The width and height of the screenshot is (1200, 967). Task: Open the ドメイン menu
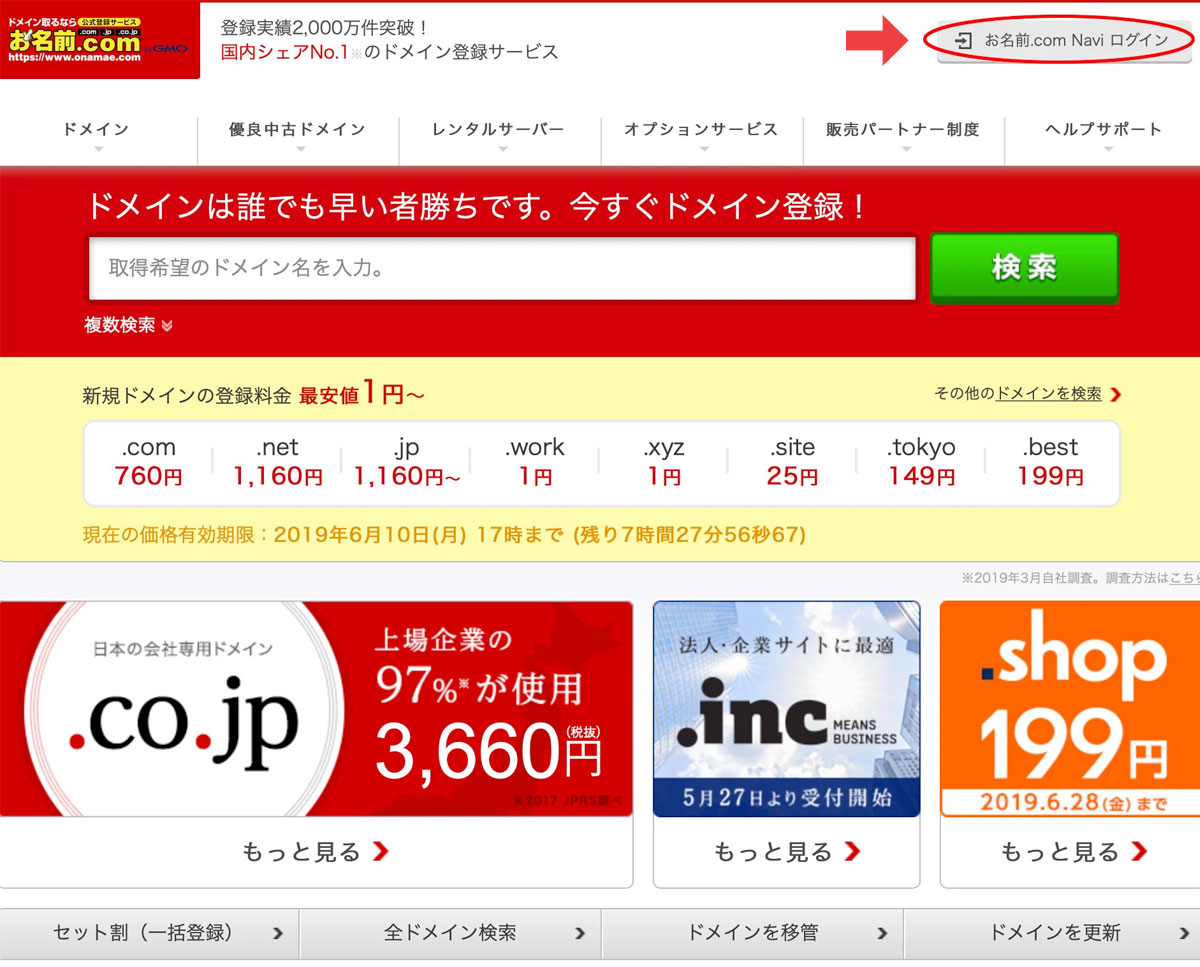click(x=96, y=136)
